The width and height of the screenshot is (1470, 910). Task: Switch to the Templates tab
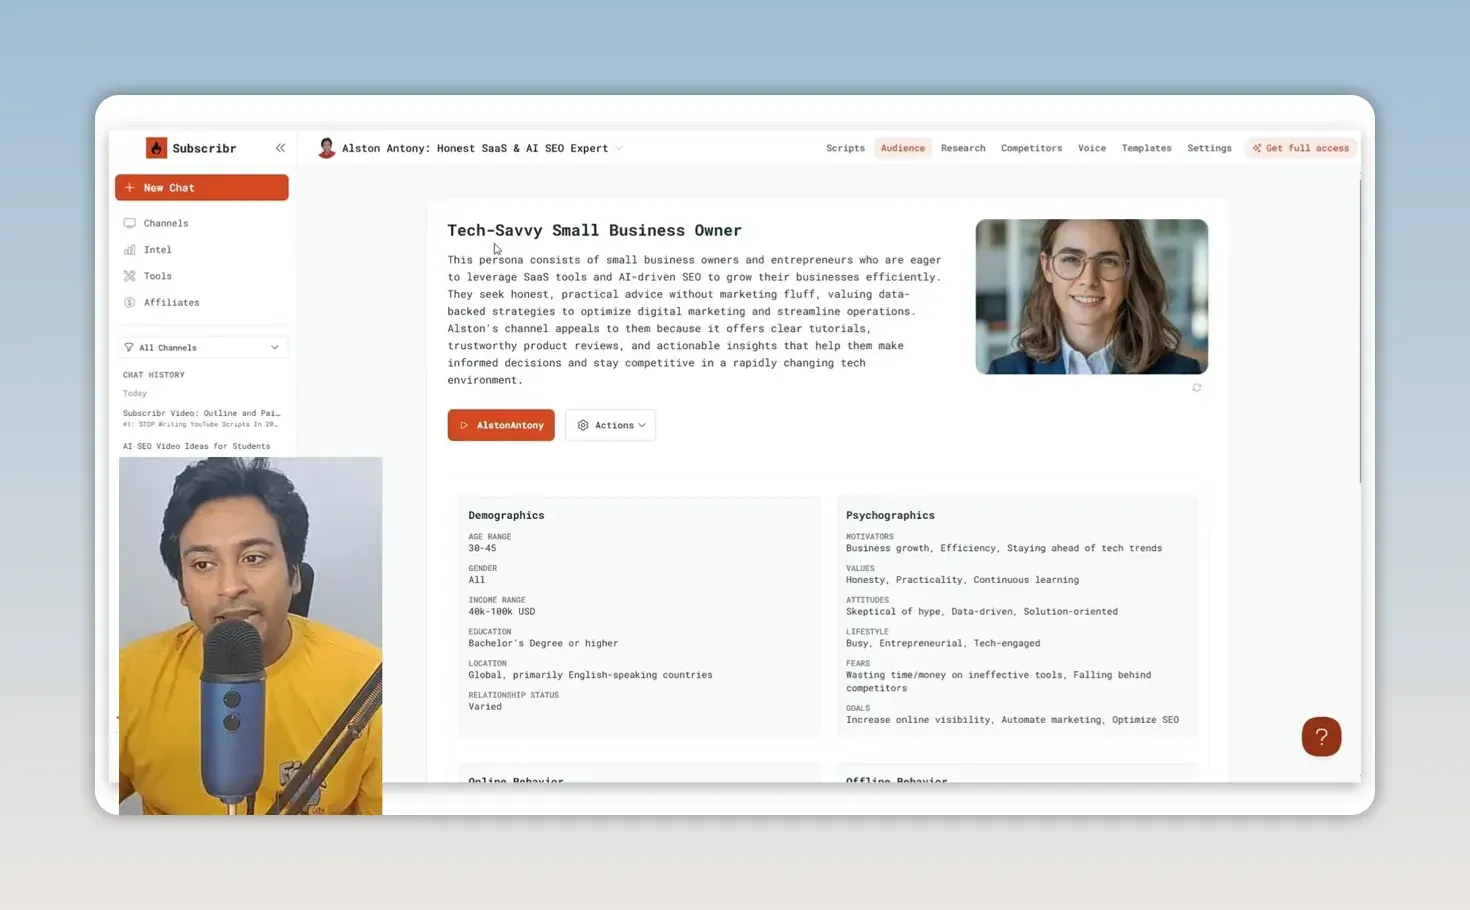(x=1146, y=148)
